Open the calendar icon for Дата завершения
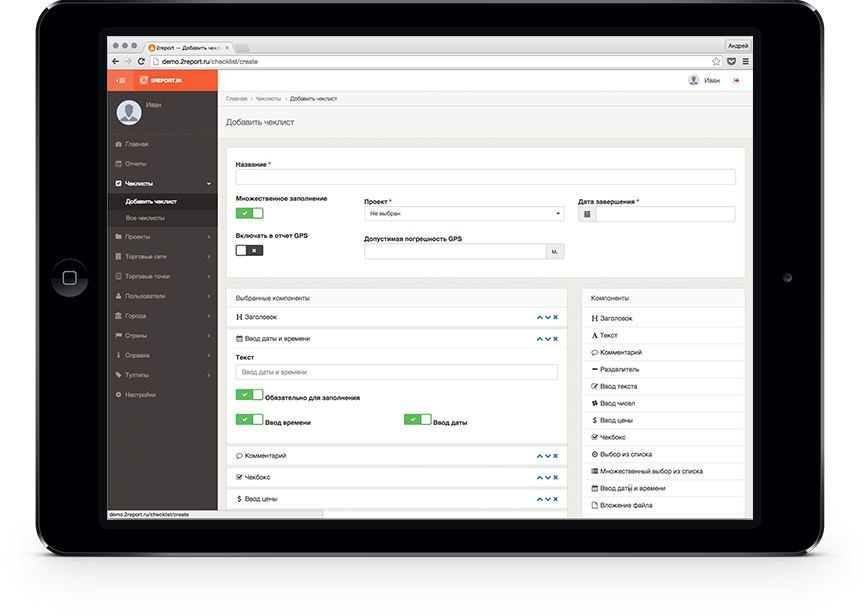The width and height of the screenshot is (863, 616). click(587, 214)
